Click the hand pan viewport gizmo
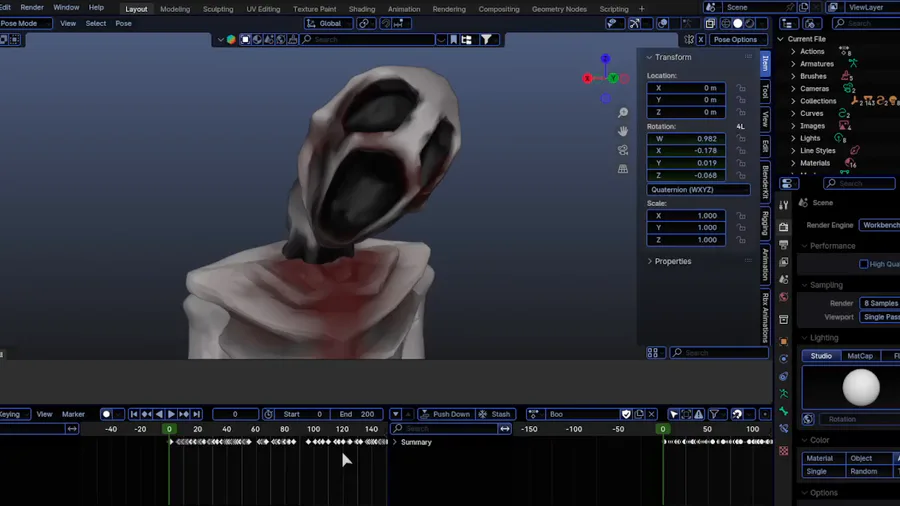Screen dimensions: 900x506 tap(623, 131)
